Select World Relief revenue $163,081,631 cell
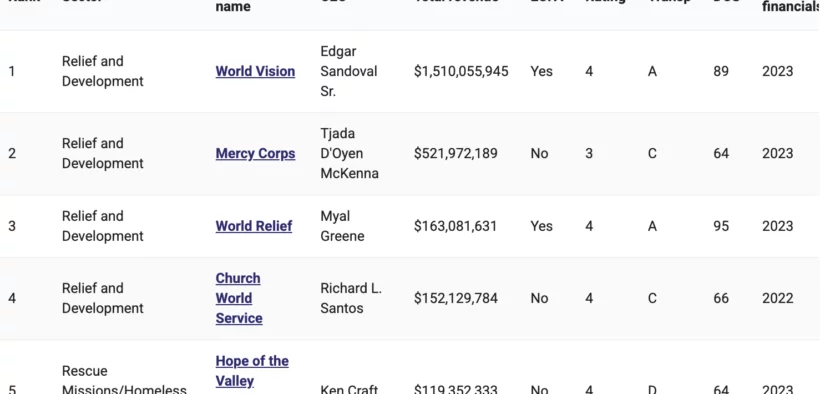820x394 pixels. tap(455, 226)
